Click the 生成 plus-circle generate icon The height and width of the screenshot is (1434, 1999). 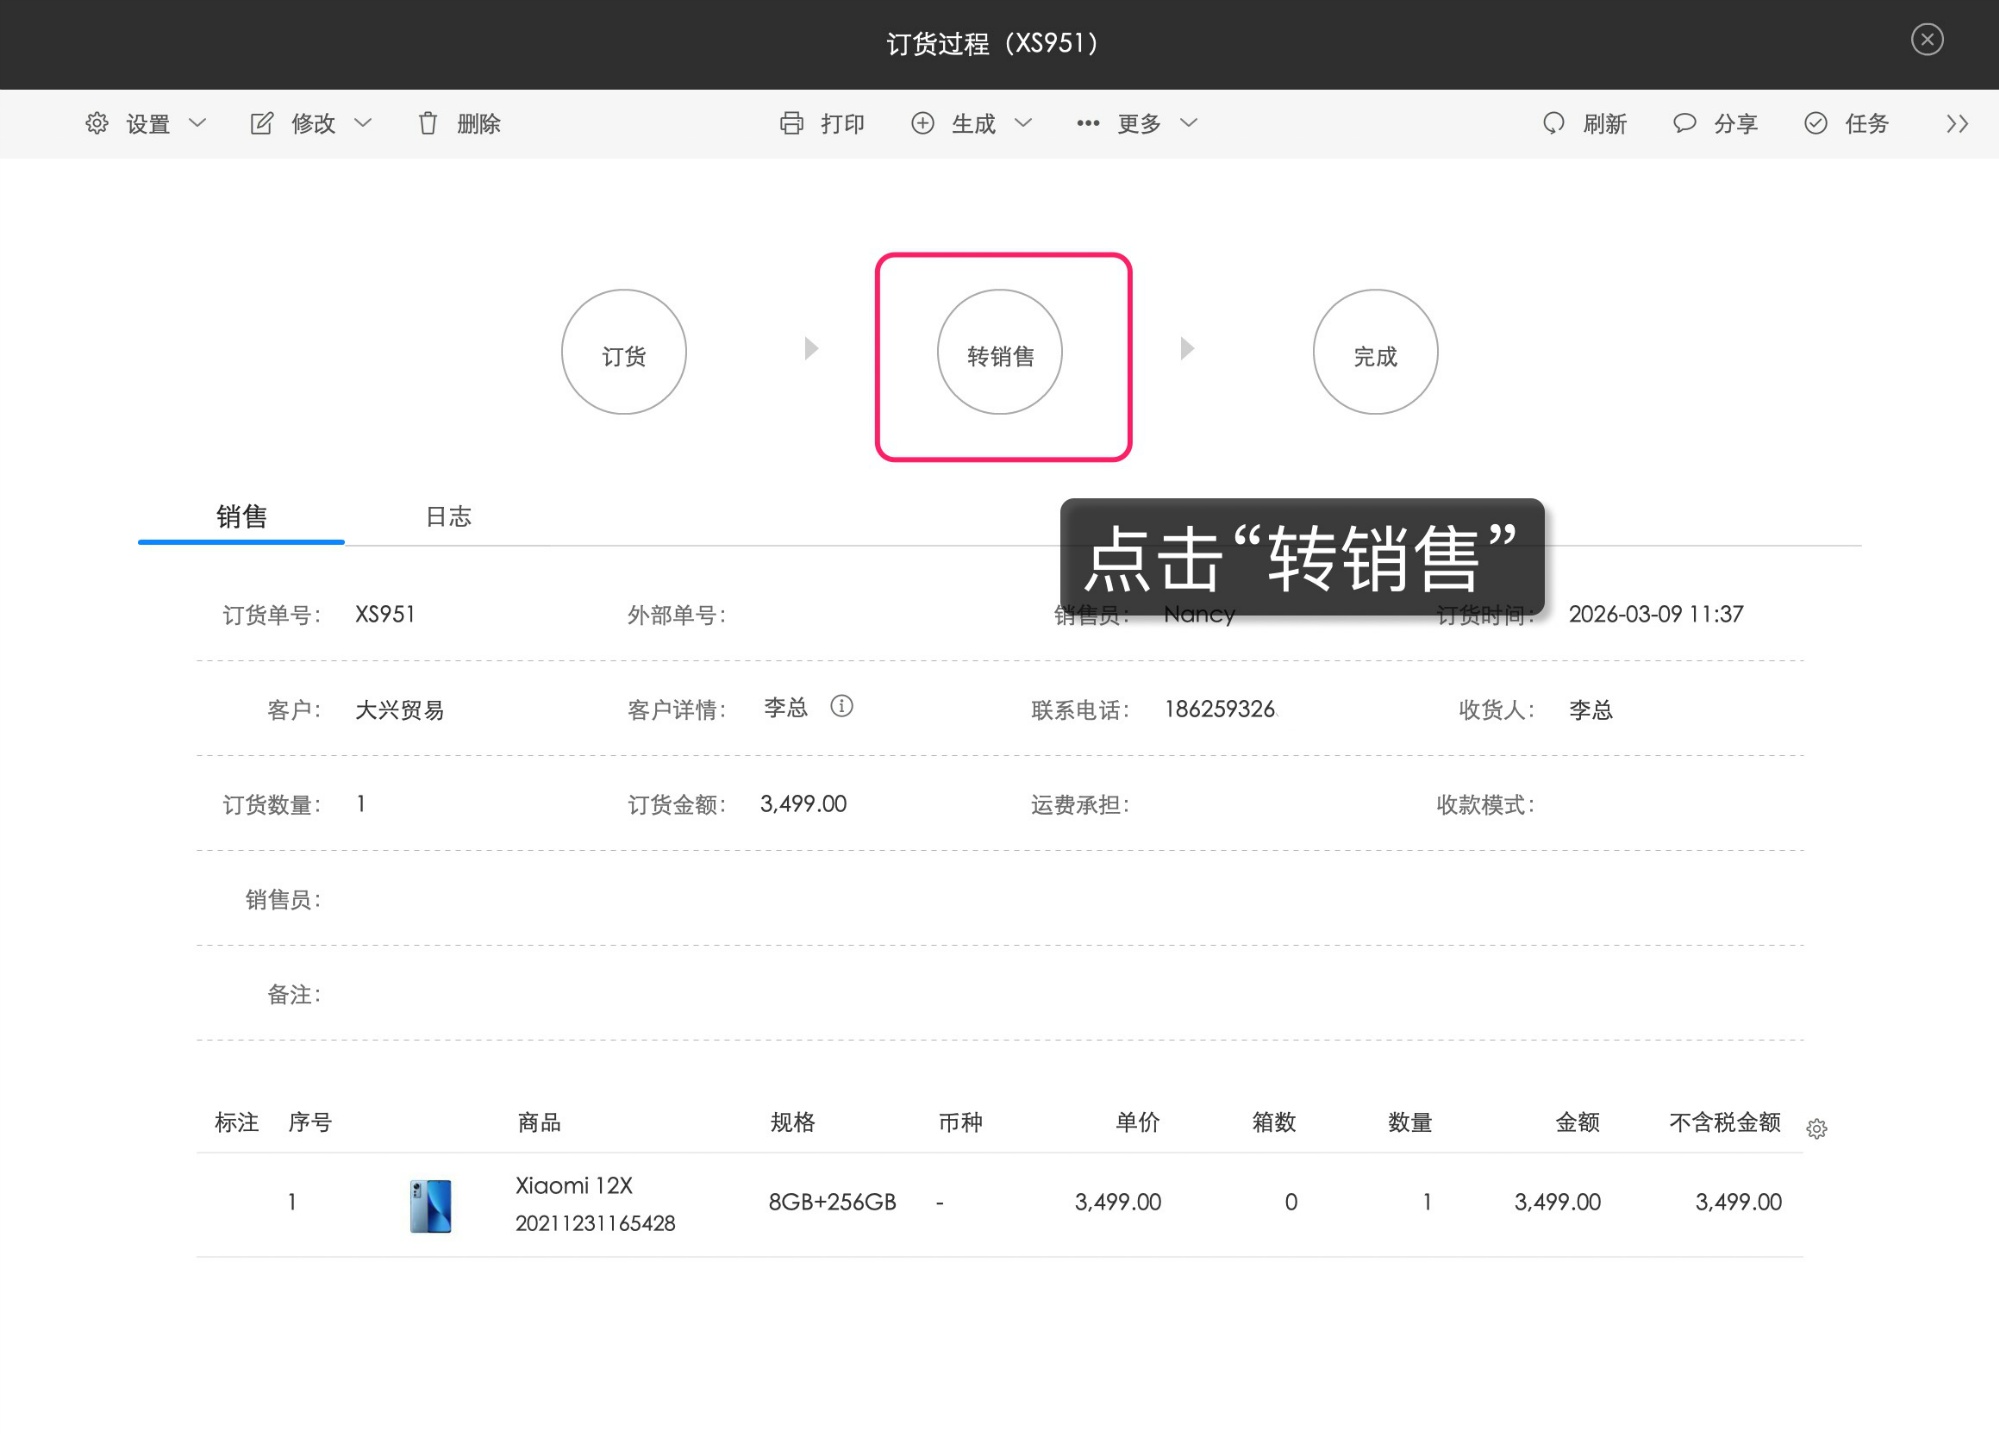[923, 123]
